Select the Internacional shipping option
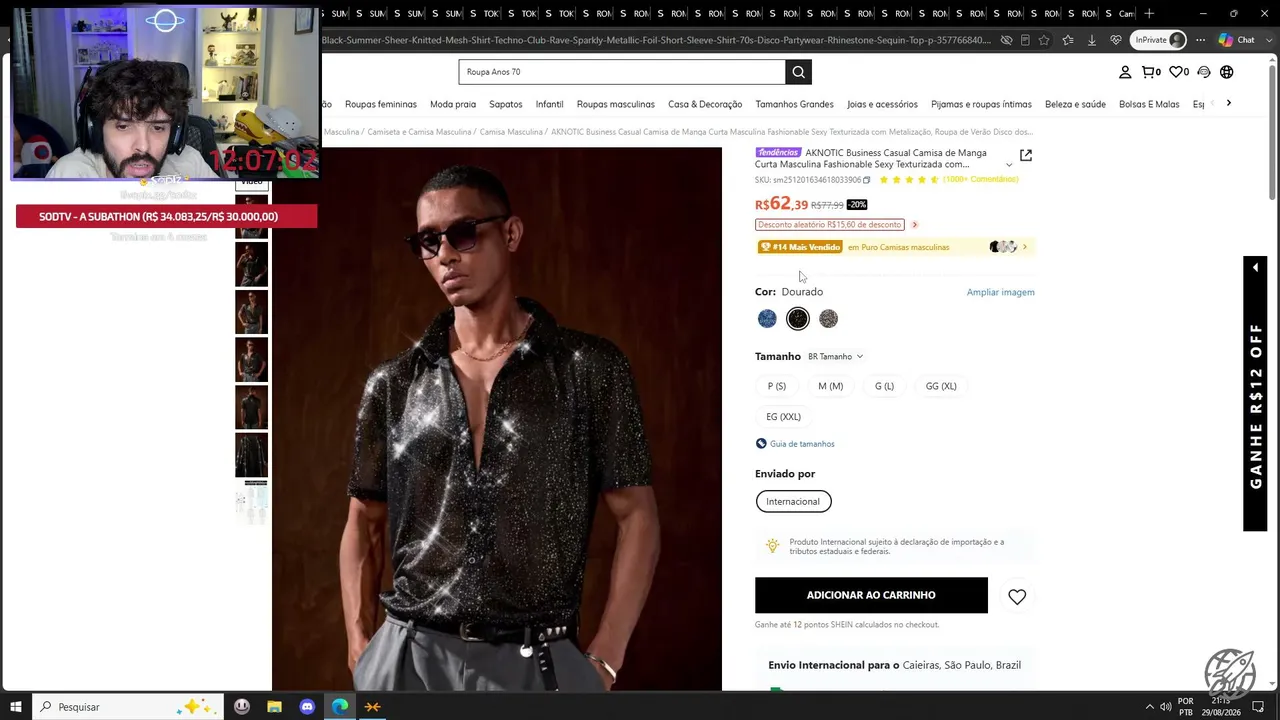This screenshot has height=720, width=1280. pos(793,502)
